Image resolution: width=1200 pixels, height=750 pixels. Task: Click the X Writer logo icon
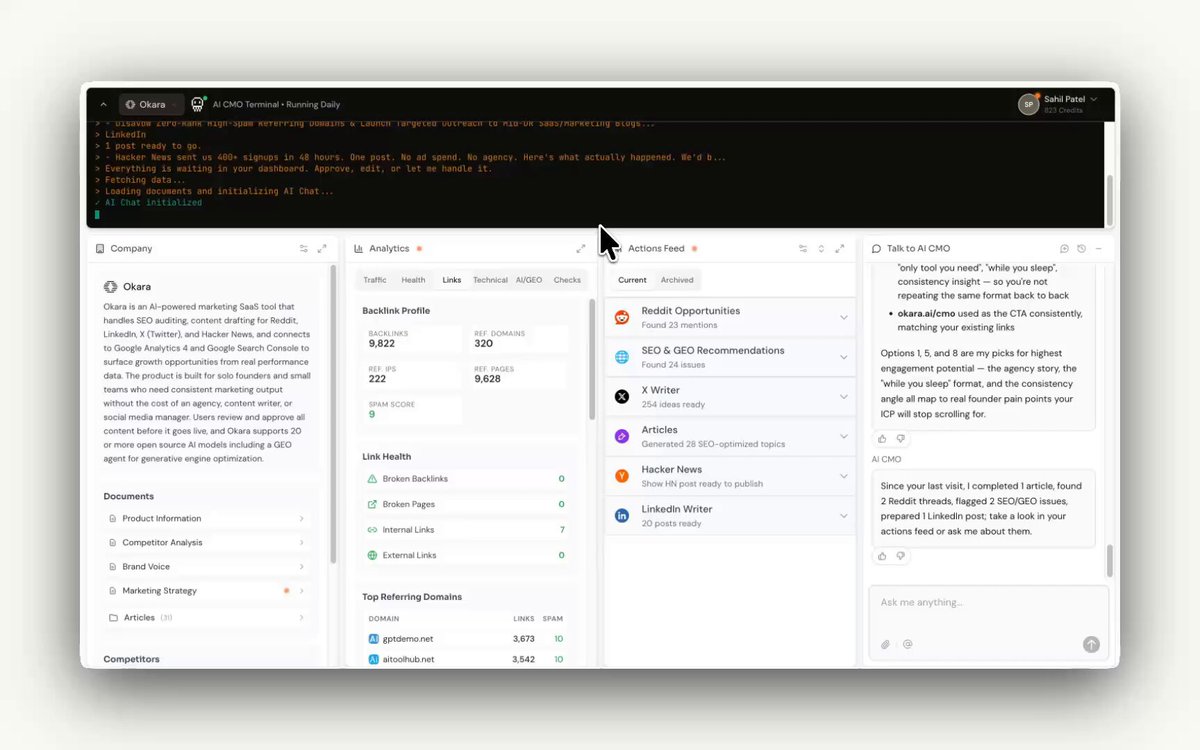point(622,397)
